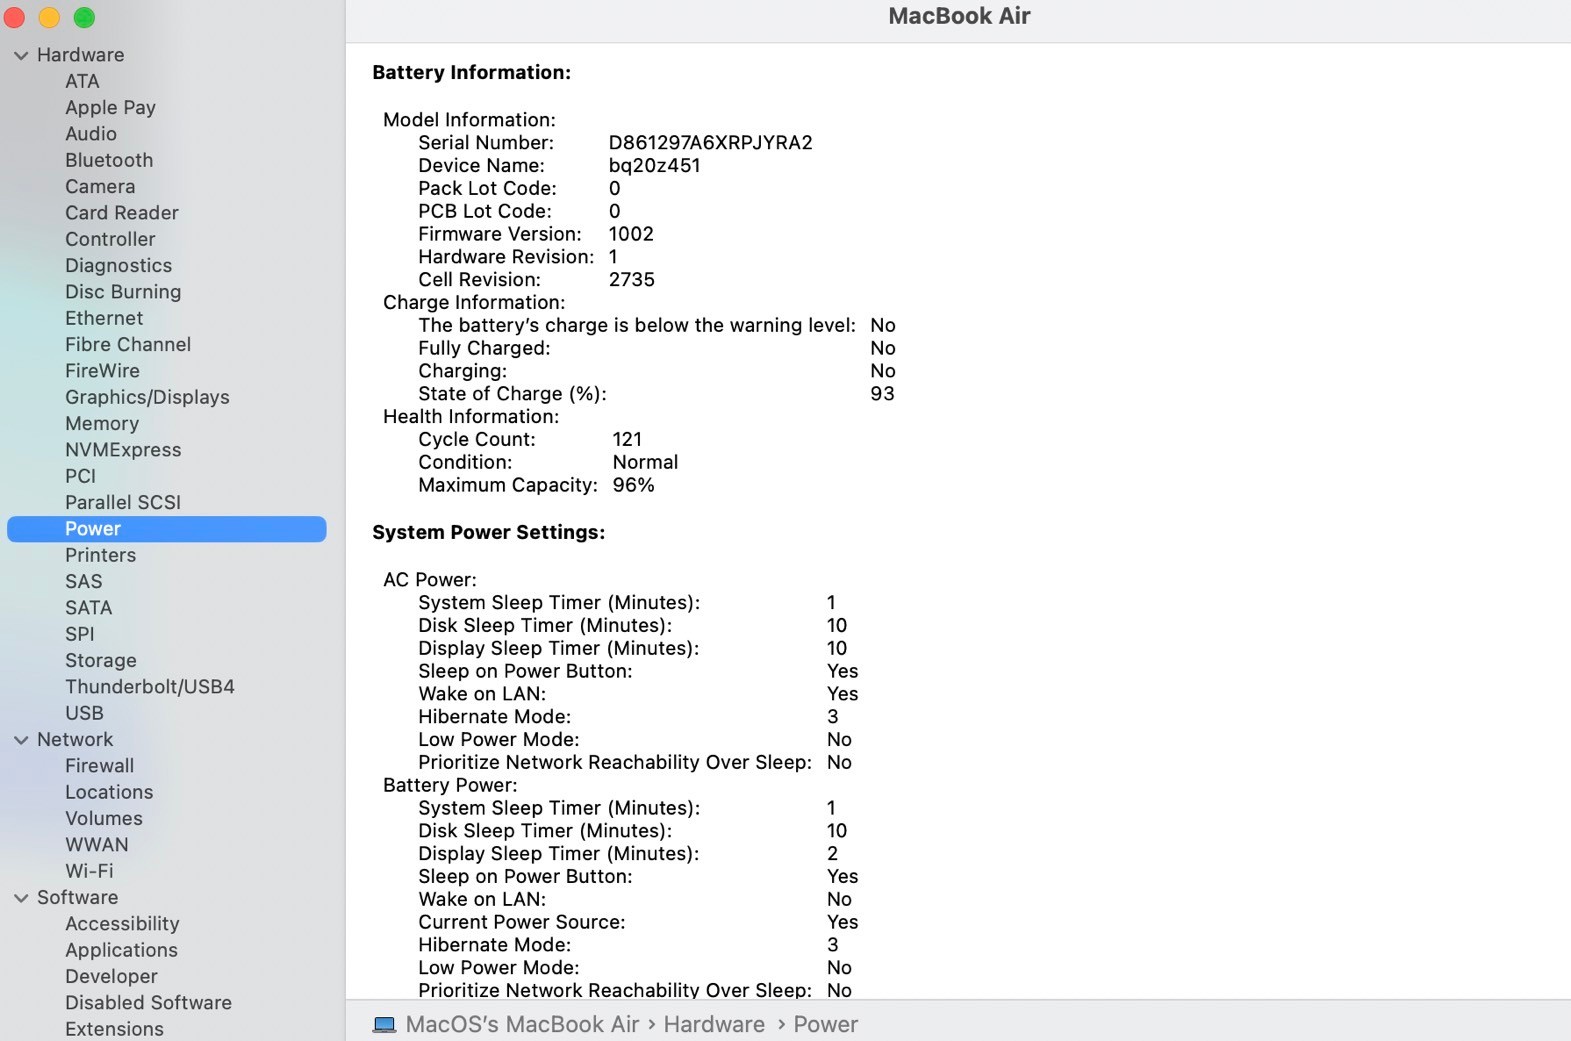Click the cell revision value 2735
Viewport: 1571px width, 1041px height.
(x=632, y=280)
